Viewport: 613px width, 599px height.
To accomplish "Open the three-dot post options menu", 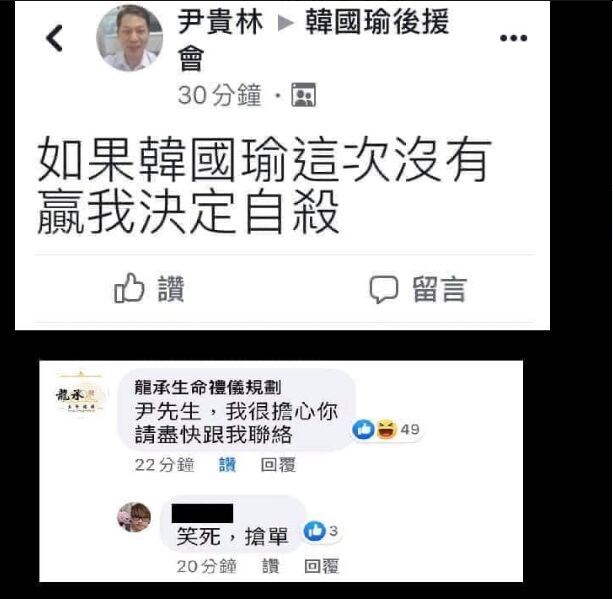I will (x=513, y=38).
